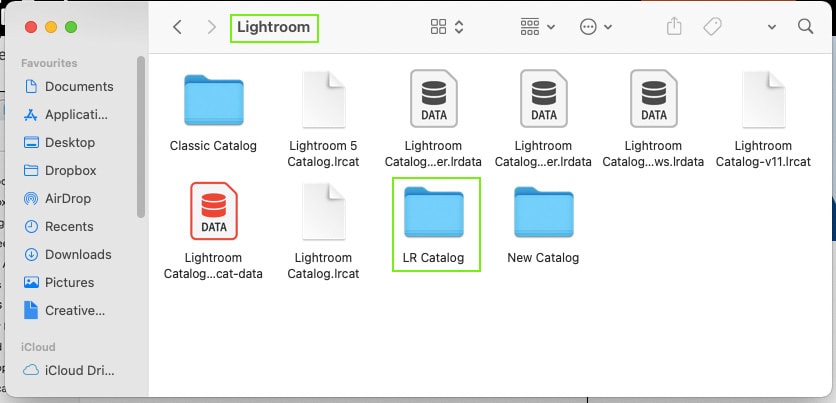Maximize the Finder window with green button
Screen dimensions: 836x403
pos(71,27)
